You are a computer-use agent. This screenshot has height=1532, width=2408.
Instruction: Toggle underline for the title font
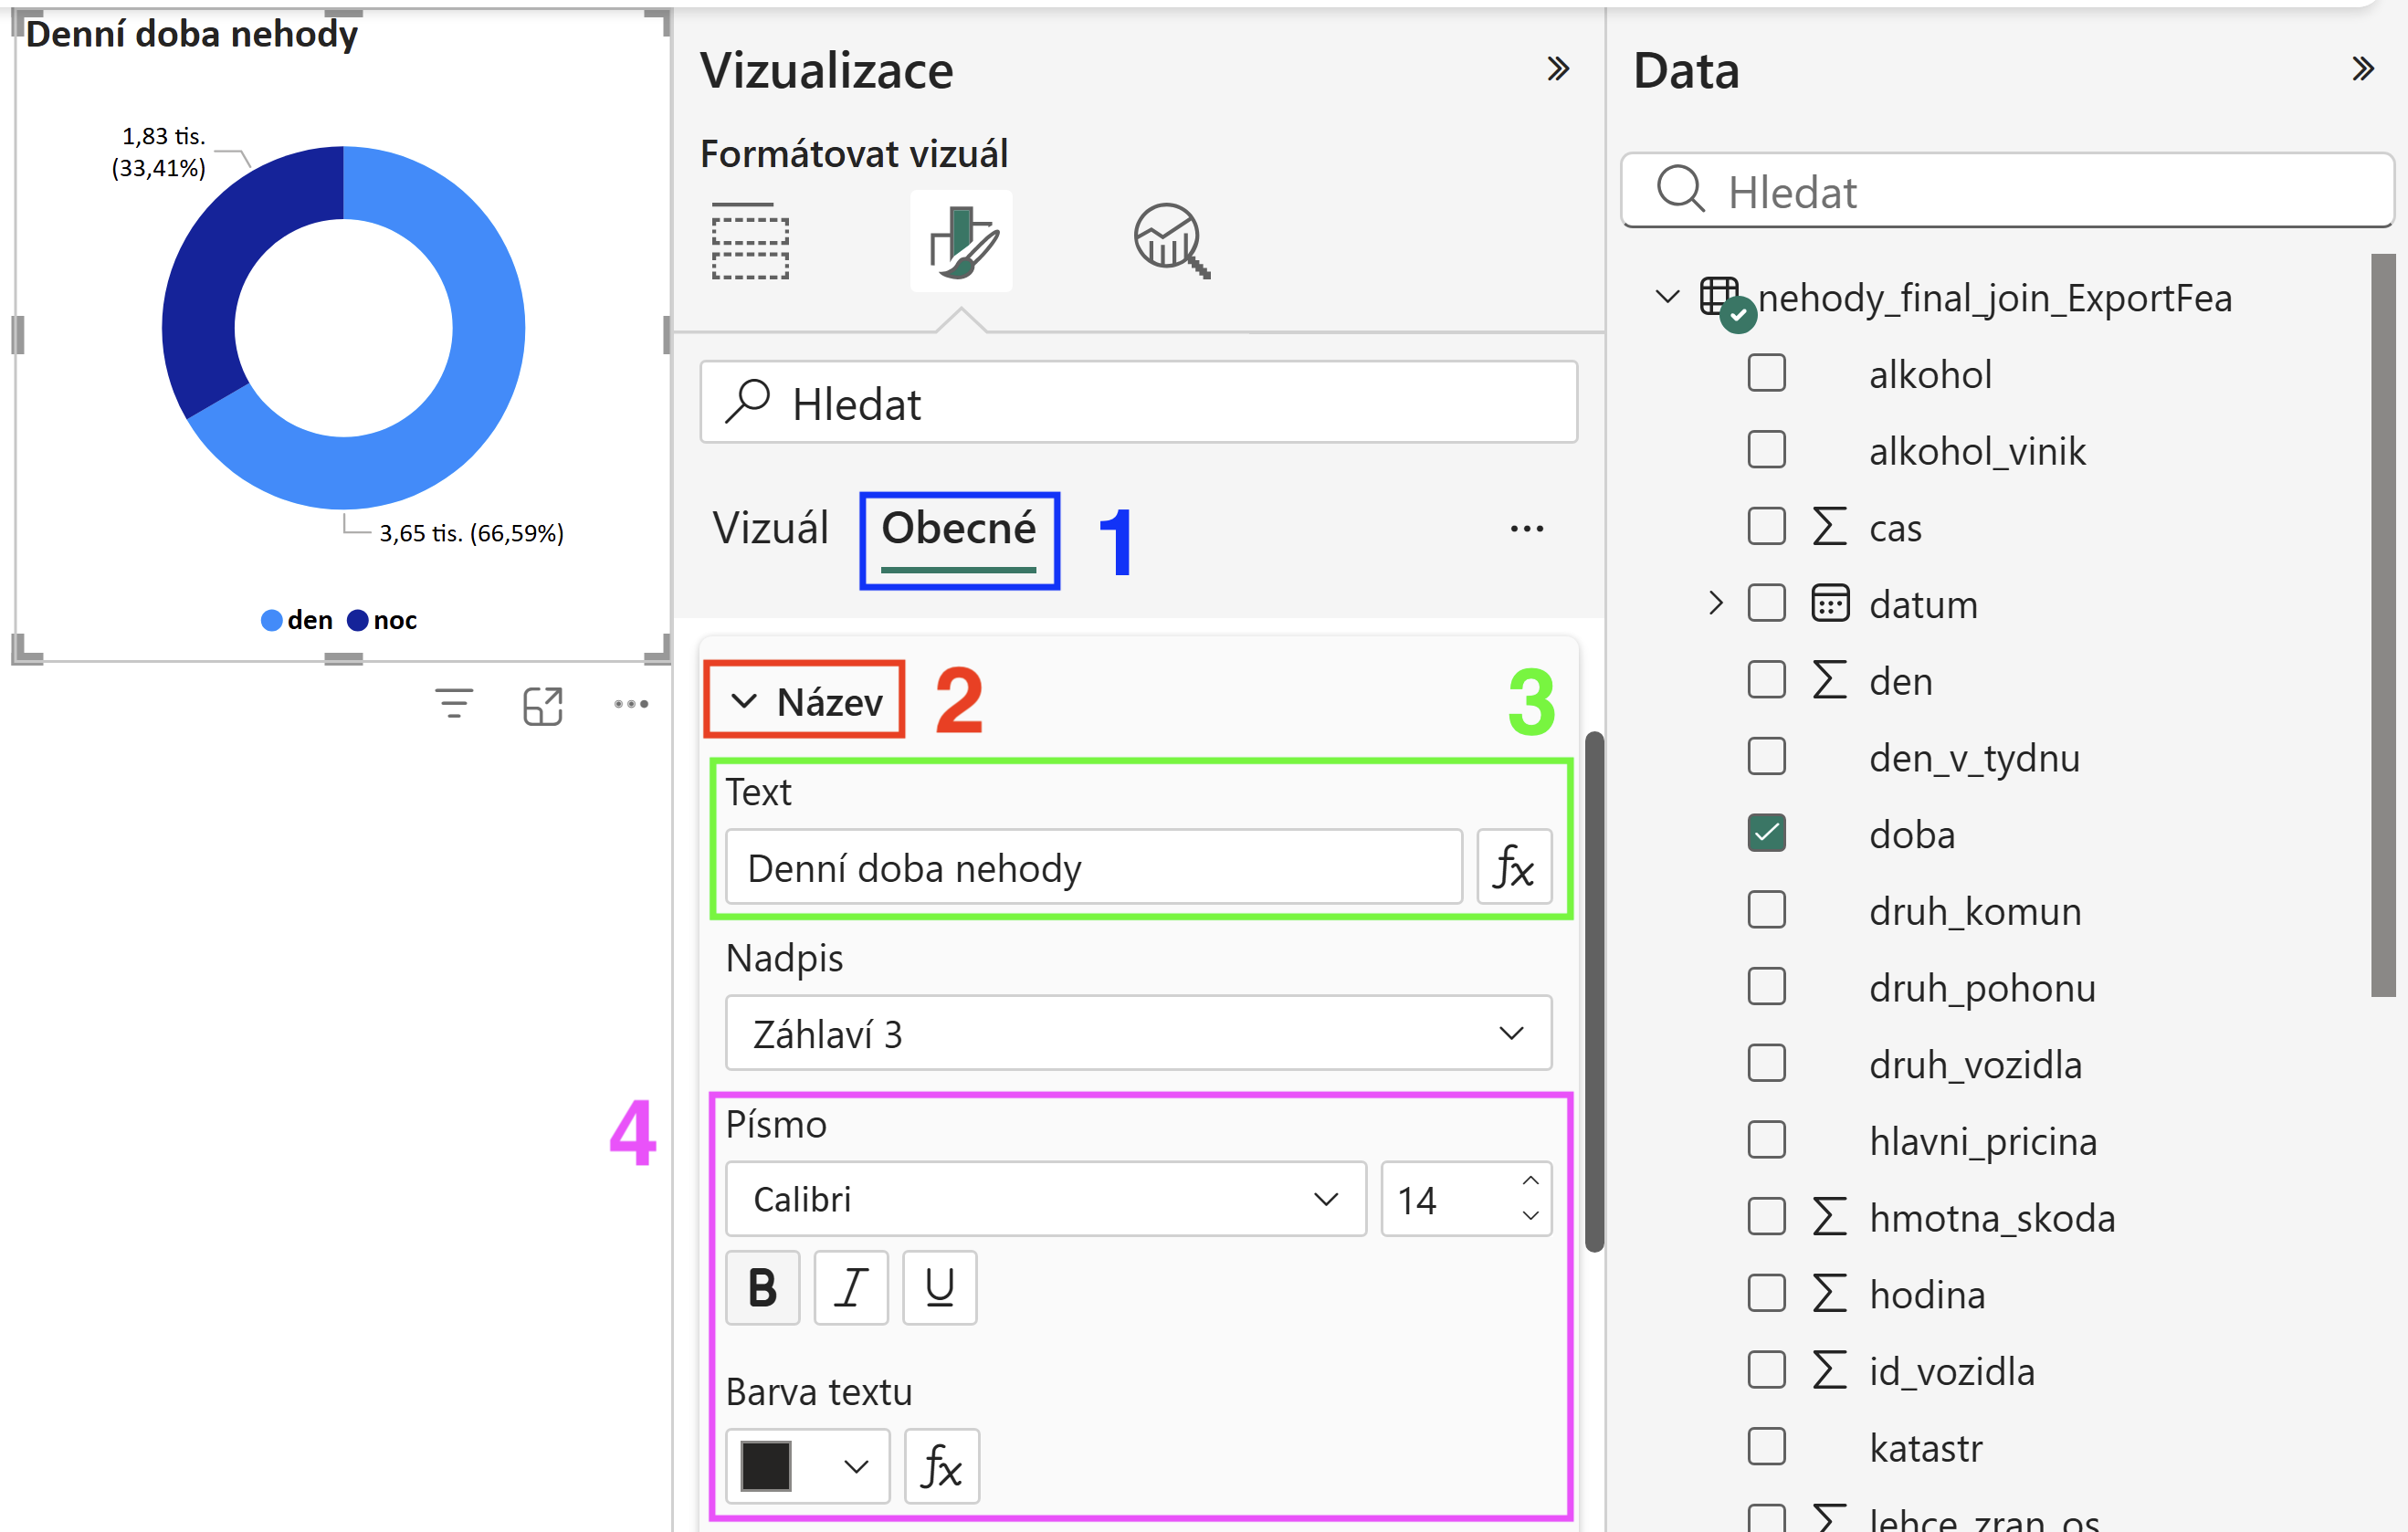939,1287
